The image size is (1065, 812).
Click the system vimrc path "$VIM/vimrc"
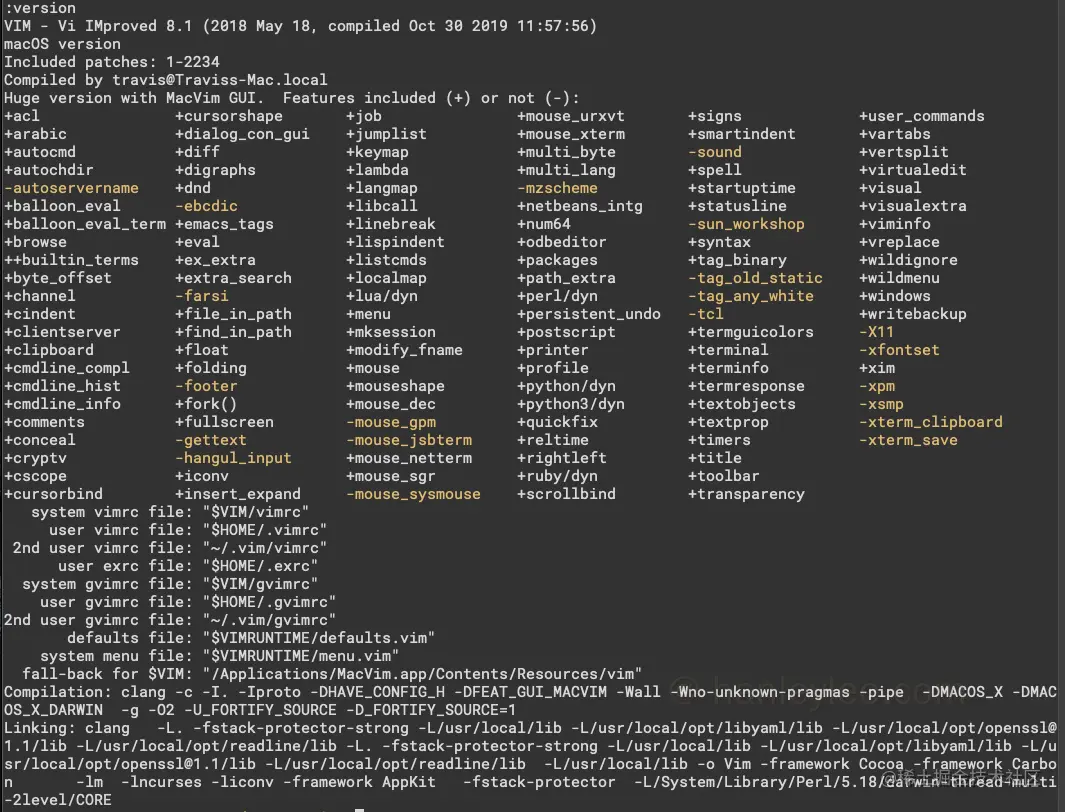pyautogui.click(x=255, y=512)
